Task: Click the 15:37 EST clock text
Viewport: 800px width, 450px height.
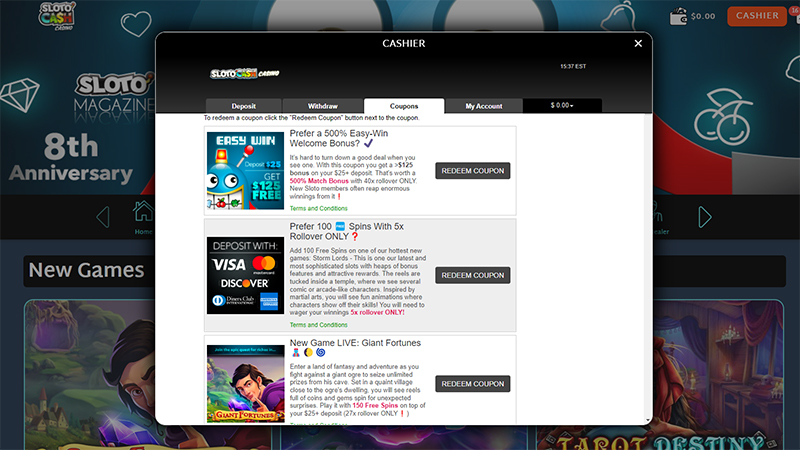Action: pos(573,66)
